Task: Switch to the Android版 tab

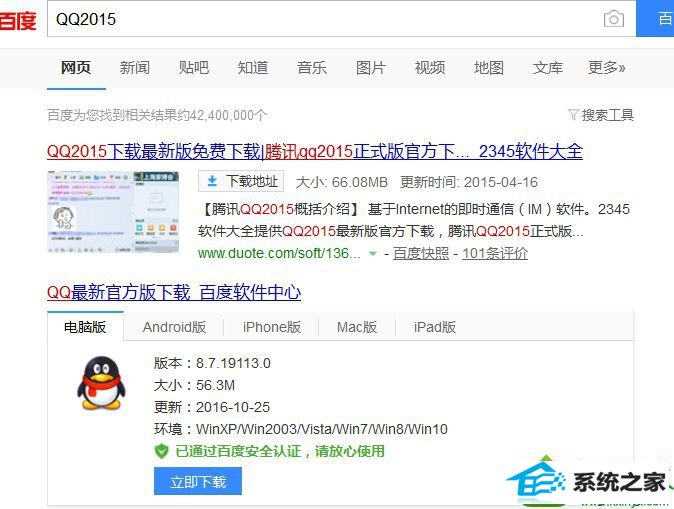Action: pos(174,327)
